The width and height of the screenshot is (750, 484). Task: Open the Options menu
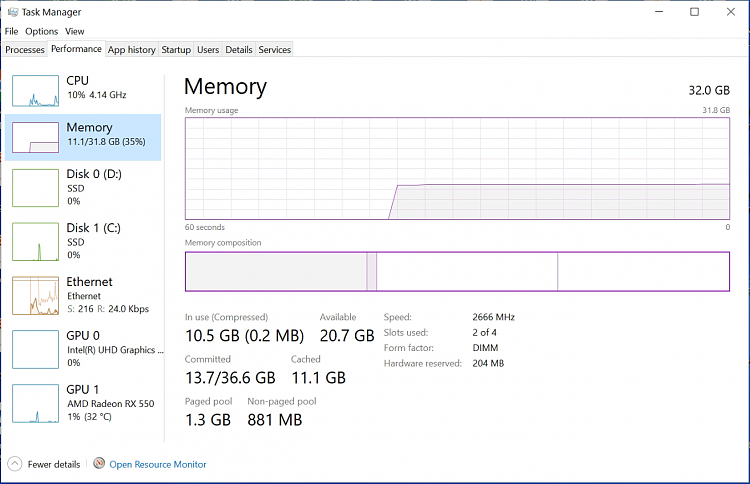(42, 31)
